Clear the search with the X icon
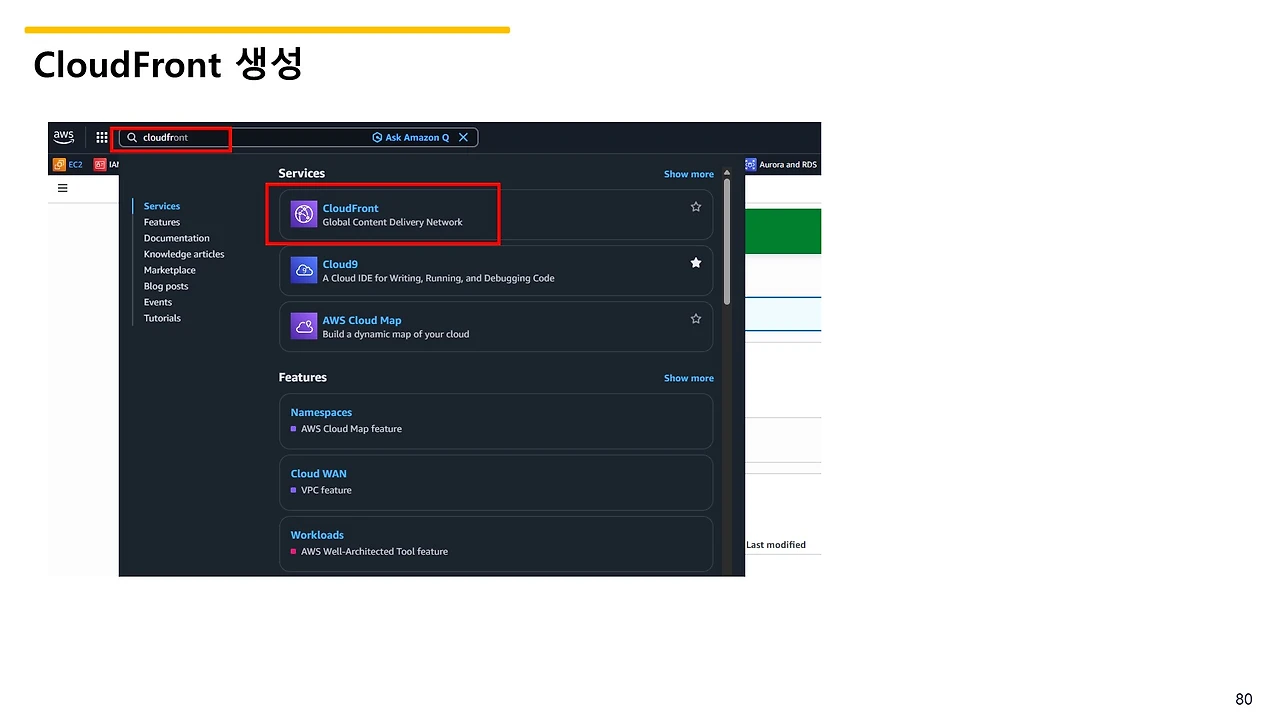This screenshot has width=1280, height=720. click(x=463, y=137)
